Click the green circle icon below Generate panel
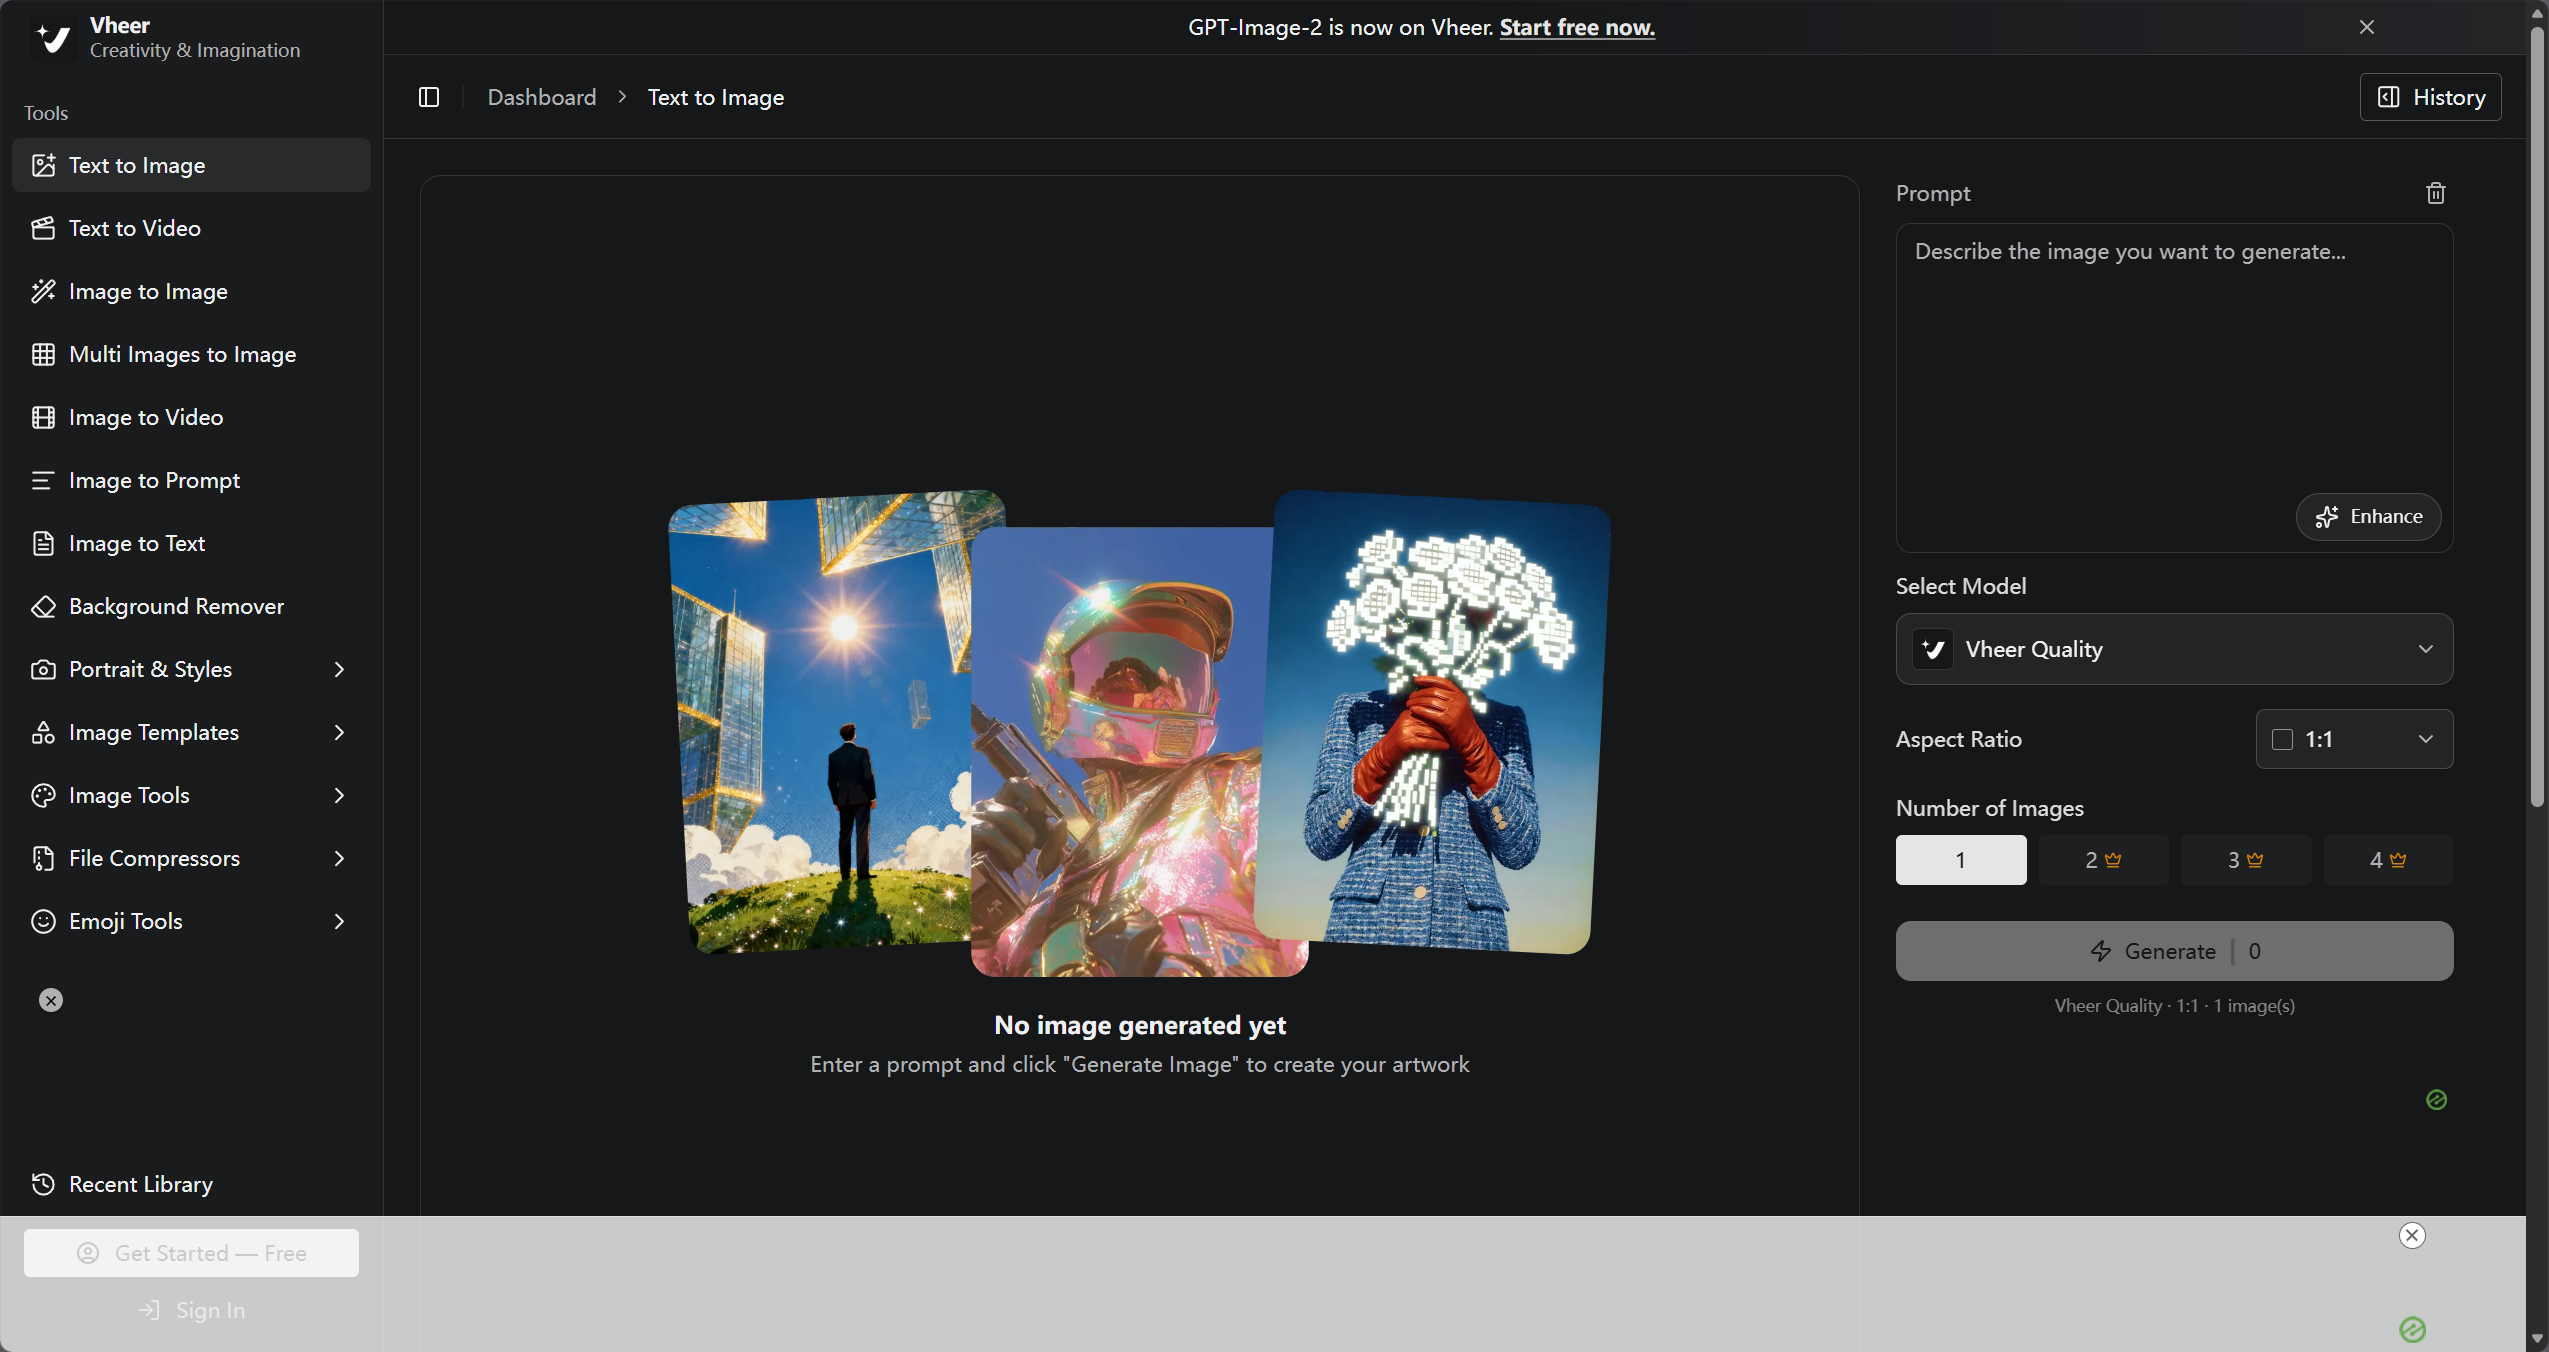Screen dimensions: 2549x1352 tap(2437, 1100)
